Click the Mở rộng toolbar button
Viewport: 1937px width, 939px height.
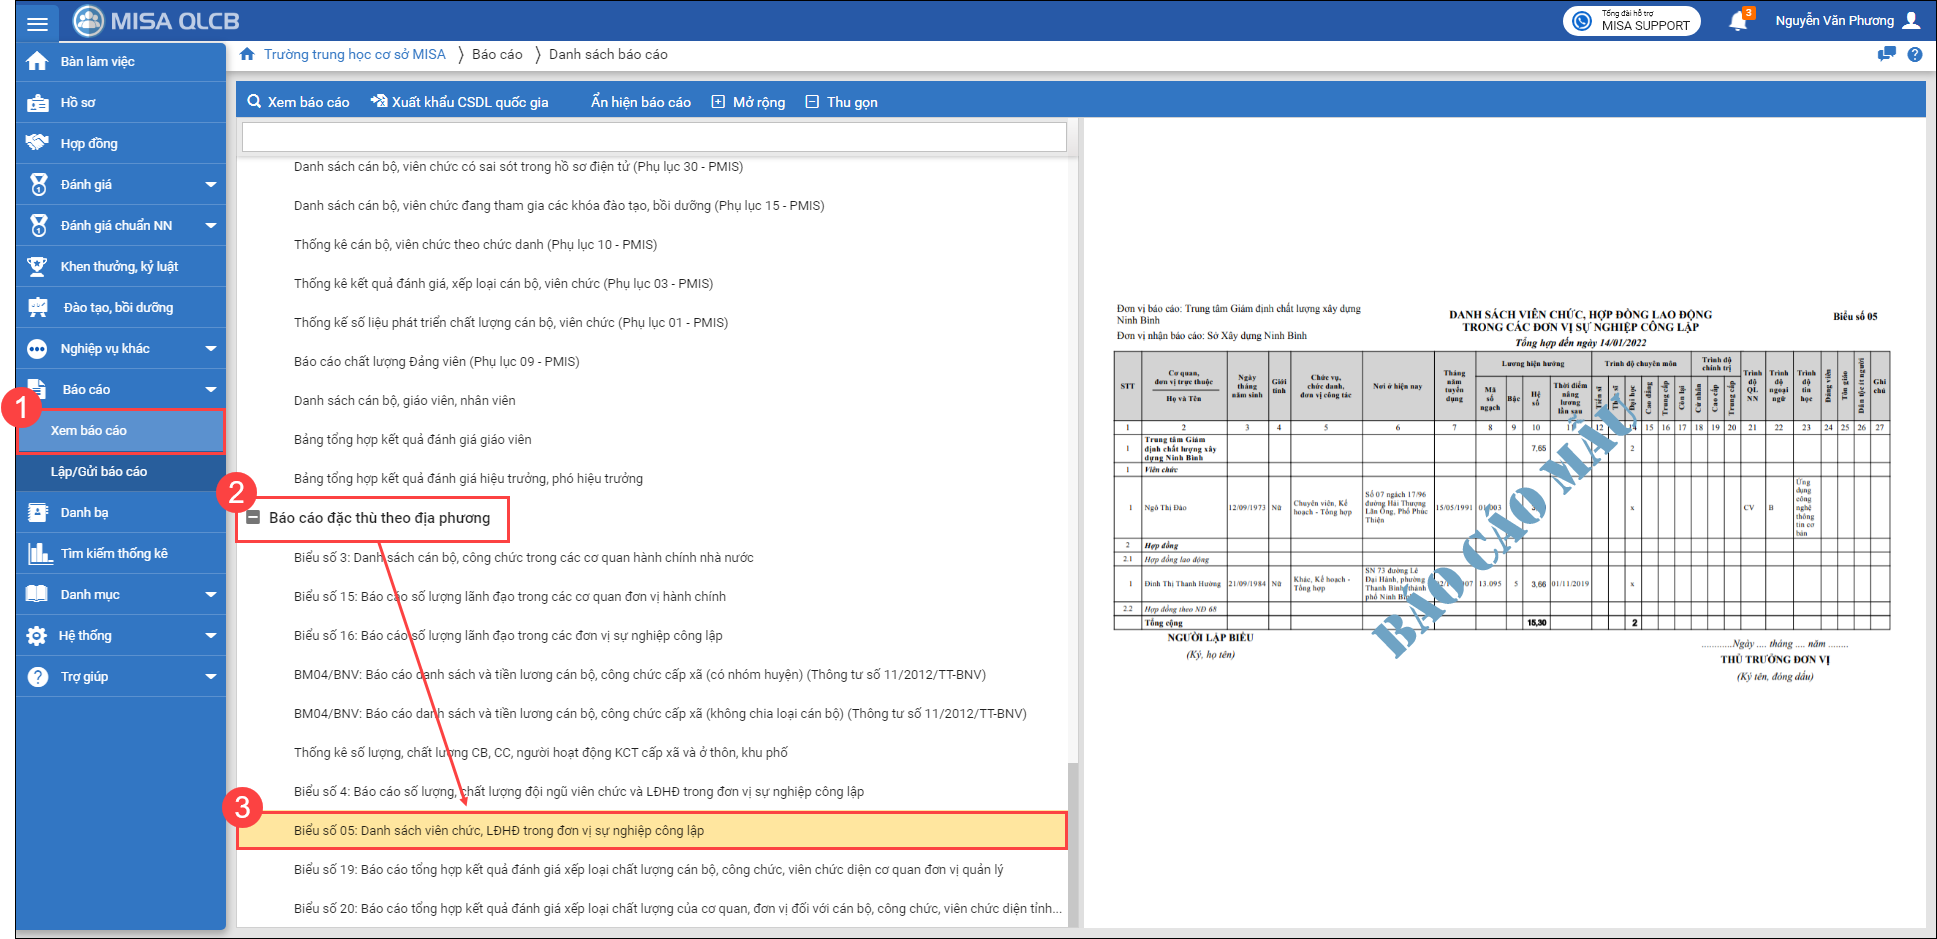[x=748, y=102]
